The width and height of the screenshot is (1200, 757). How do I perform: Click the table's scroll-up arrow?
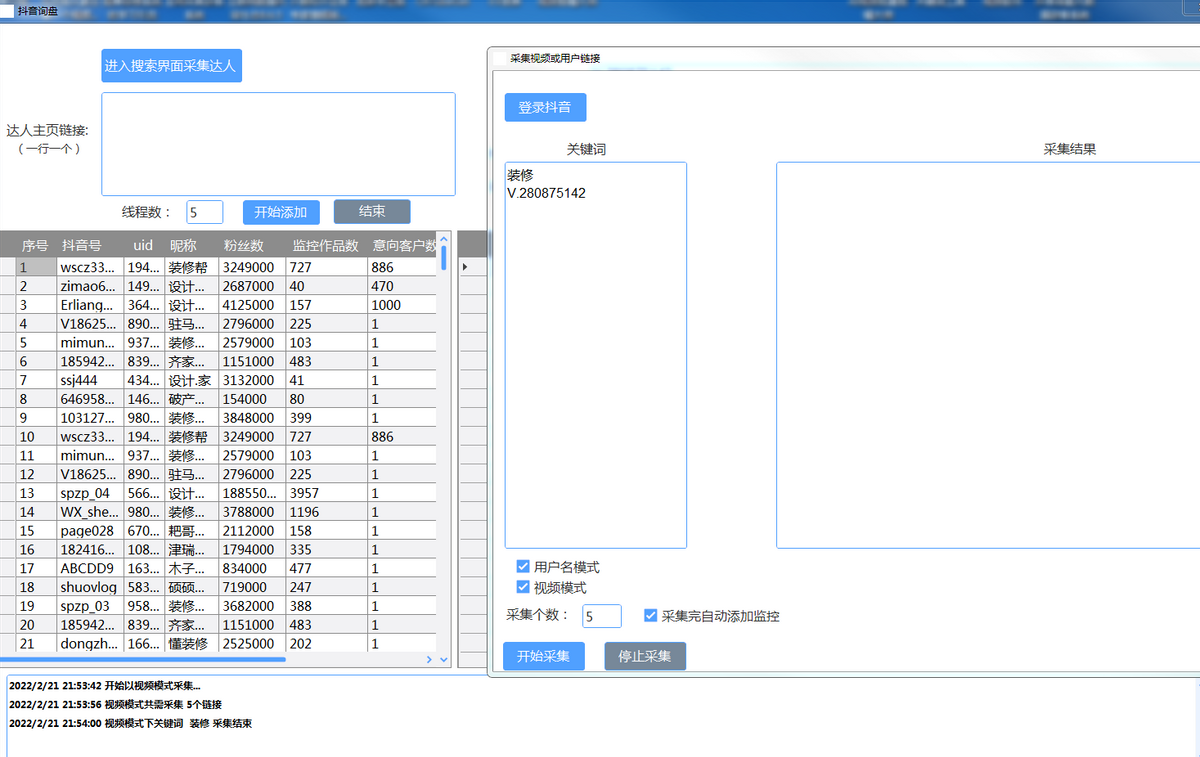pyautogui.click(x=444, y=238)
